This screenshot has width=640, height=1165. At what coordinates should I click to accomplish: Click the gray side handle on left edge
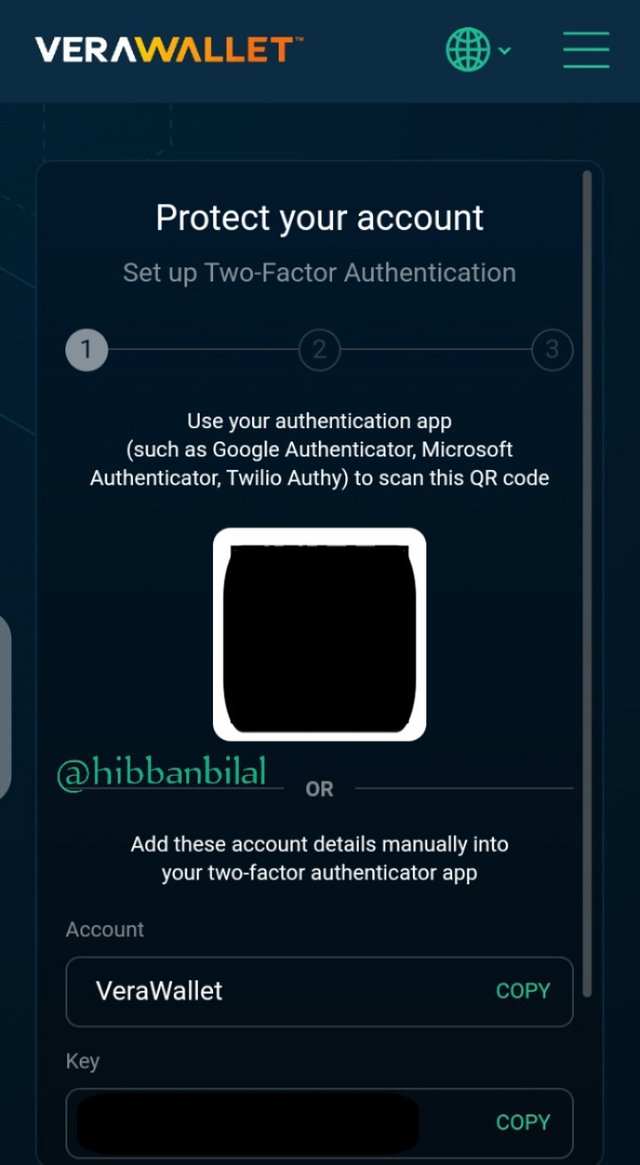5,707
